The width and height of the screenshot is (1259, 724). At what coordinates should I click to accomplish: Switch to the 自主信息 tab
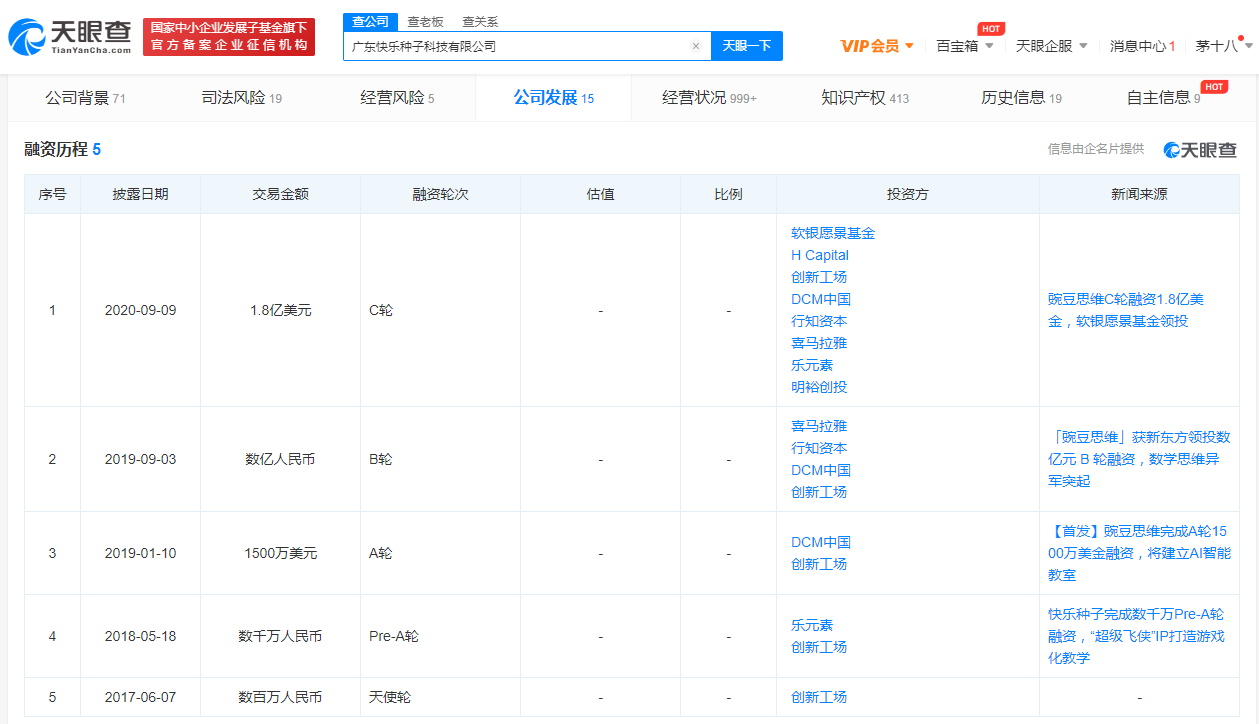(x=1163, y=98)
